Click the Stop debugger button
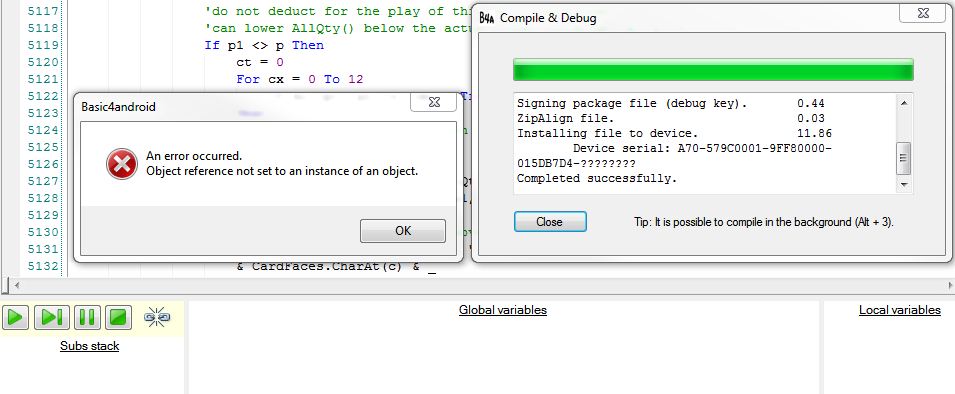The height and width of the screenshot is (394, 955). 118,317
